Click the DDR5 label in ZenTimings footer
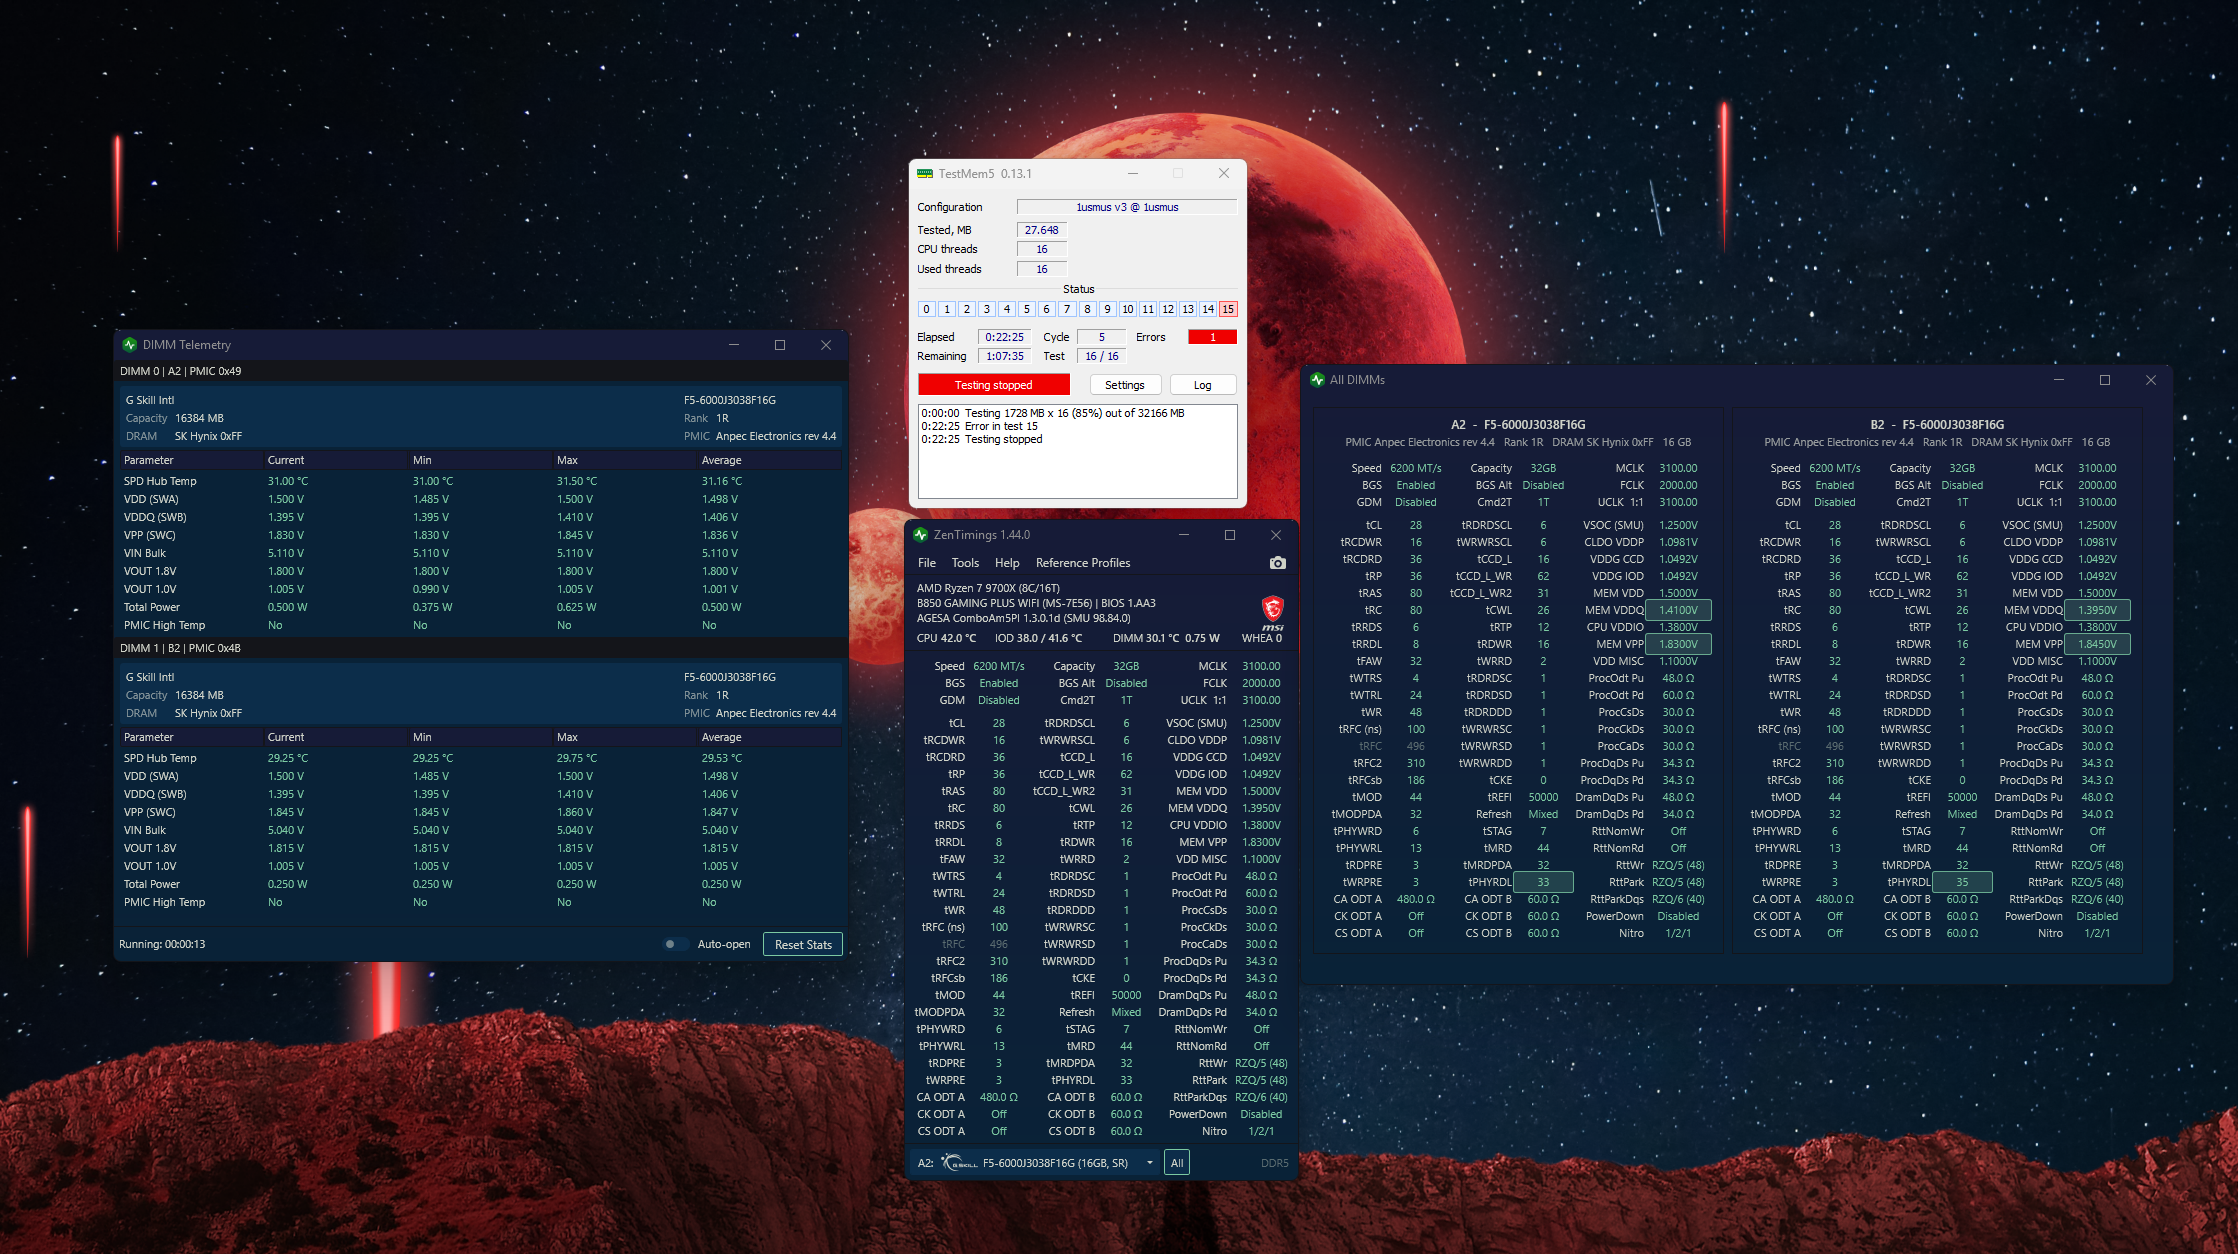 pos(1274,1163)
